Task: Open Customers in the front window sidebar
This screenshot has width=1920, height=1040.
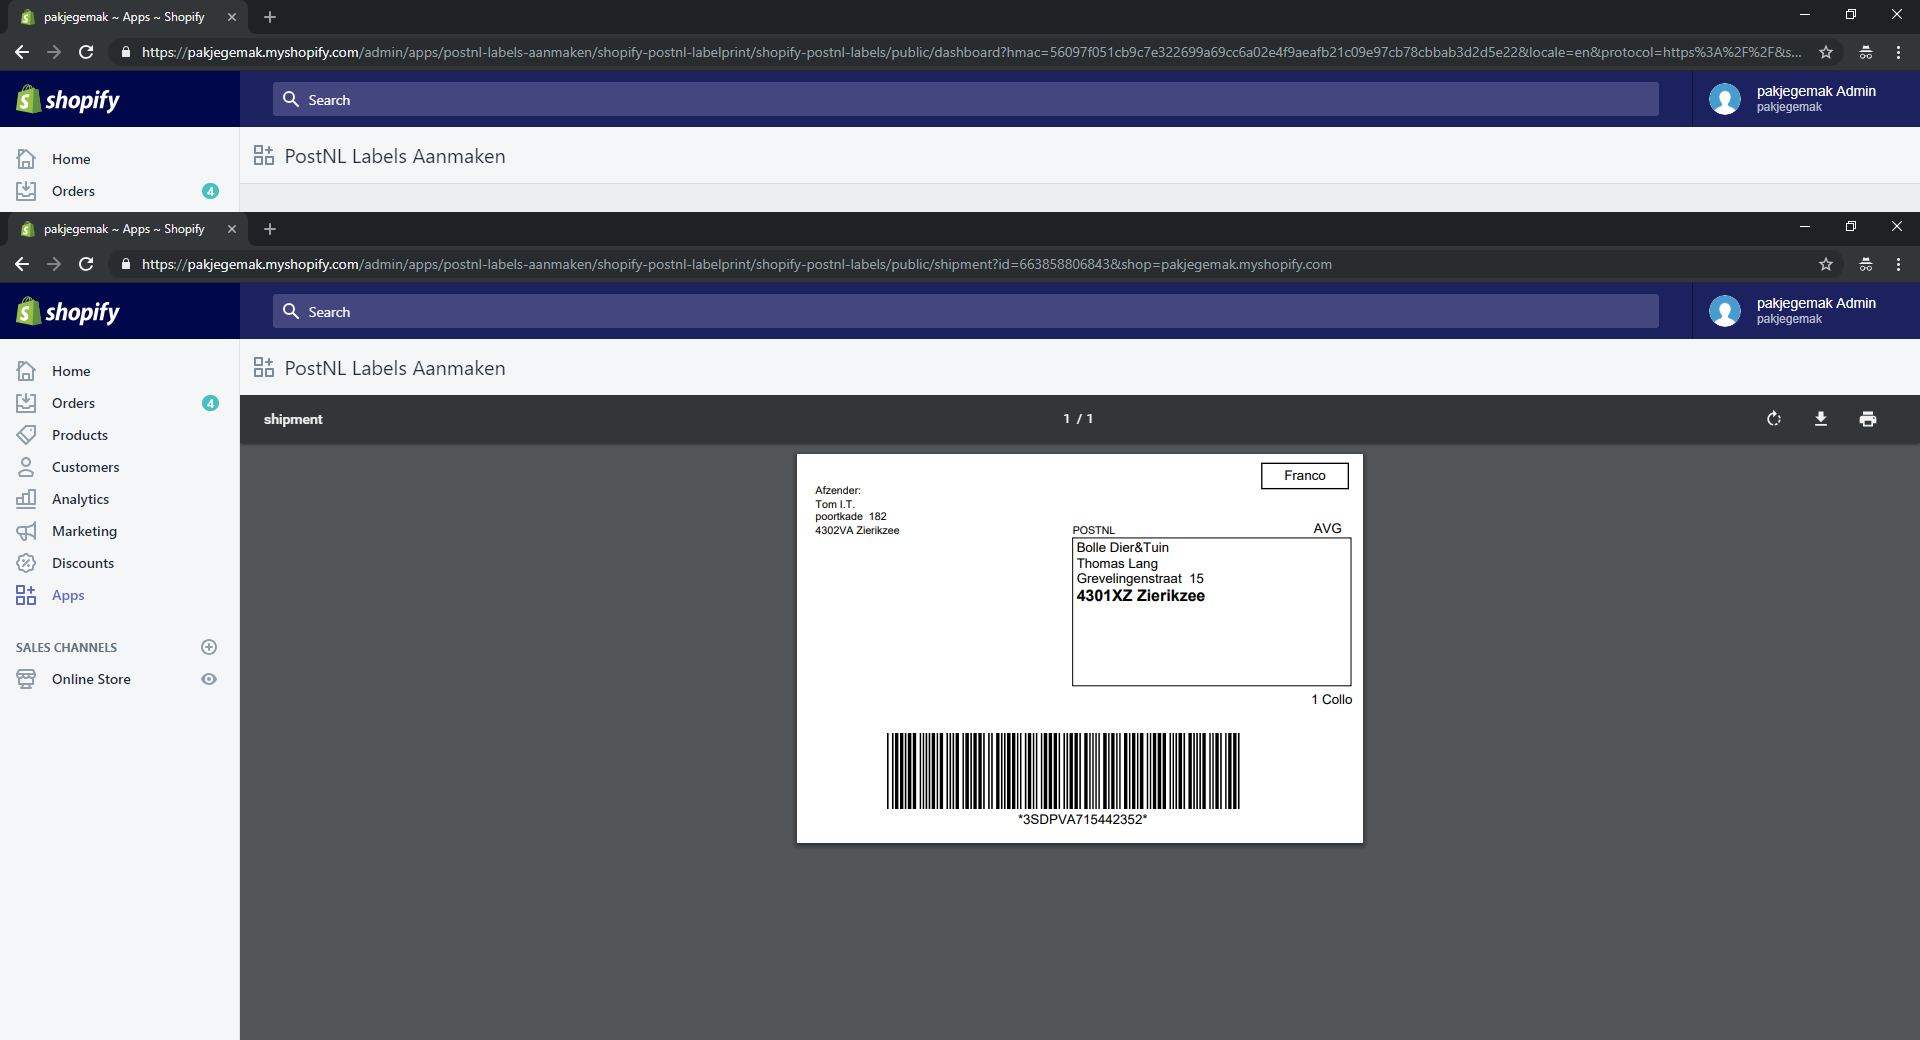Action: (85, 467)
